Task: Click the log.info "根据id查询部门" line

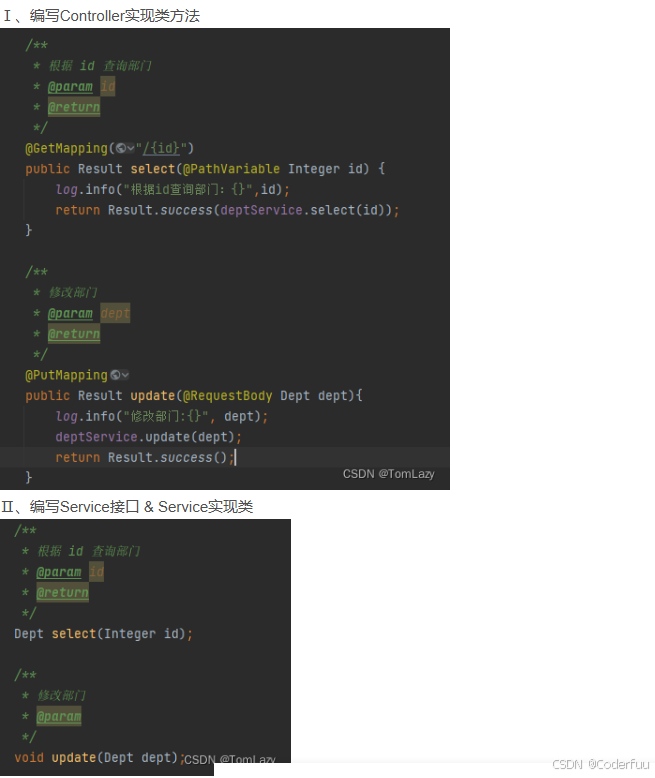Action: click(x=173, y=190)
